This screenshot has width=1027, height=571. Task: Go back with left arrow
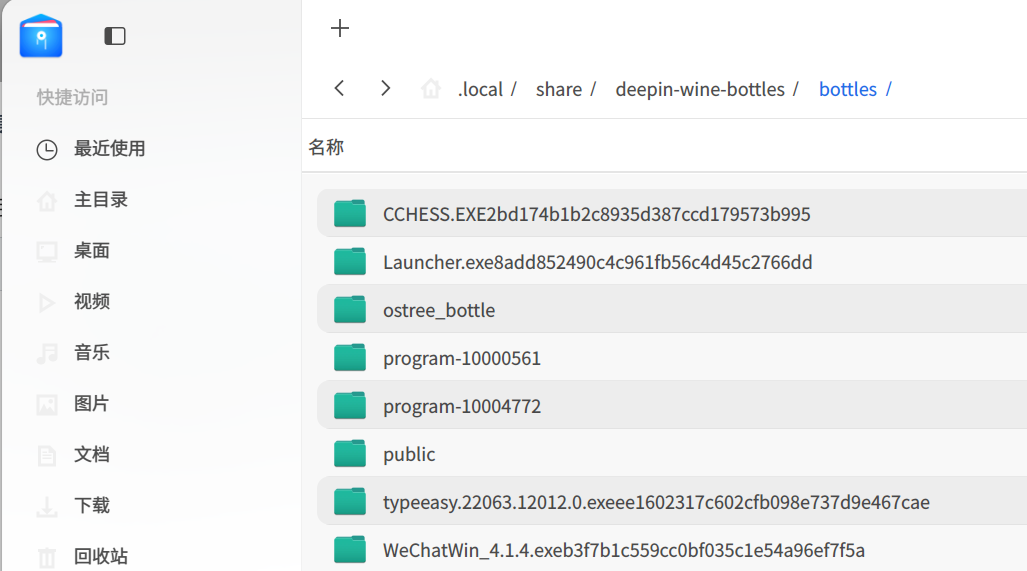click(x=340, y=89)
